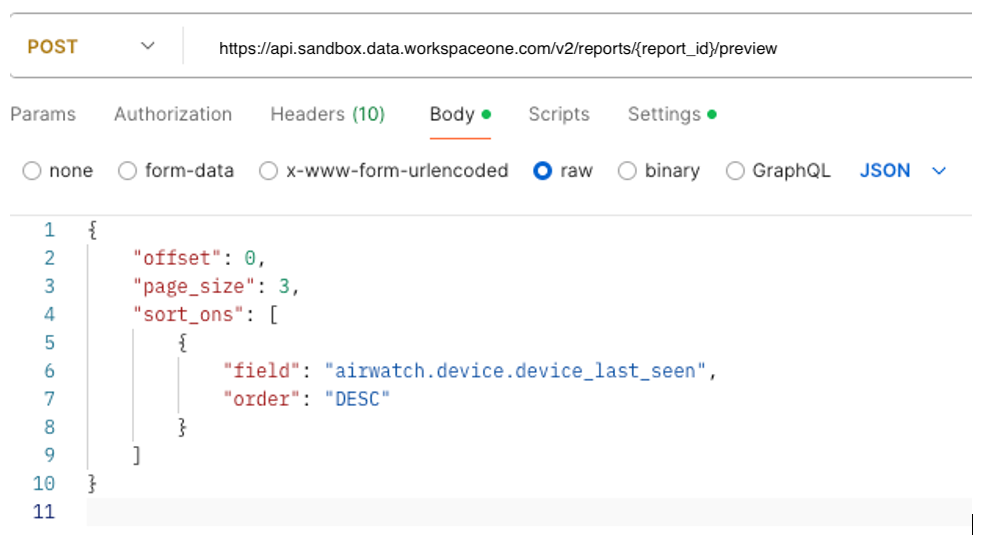Switch to the Params tab

tap(43, 114)
